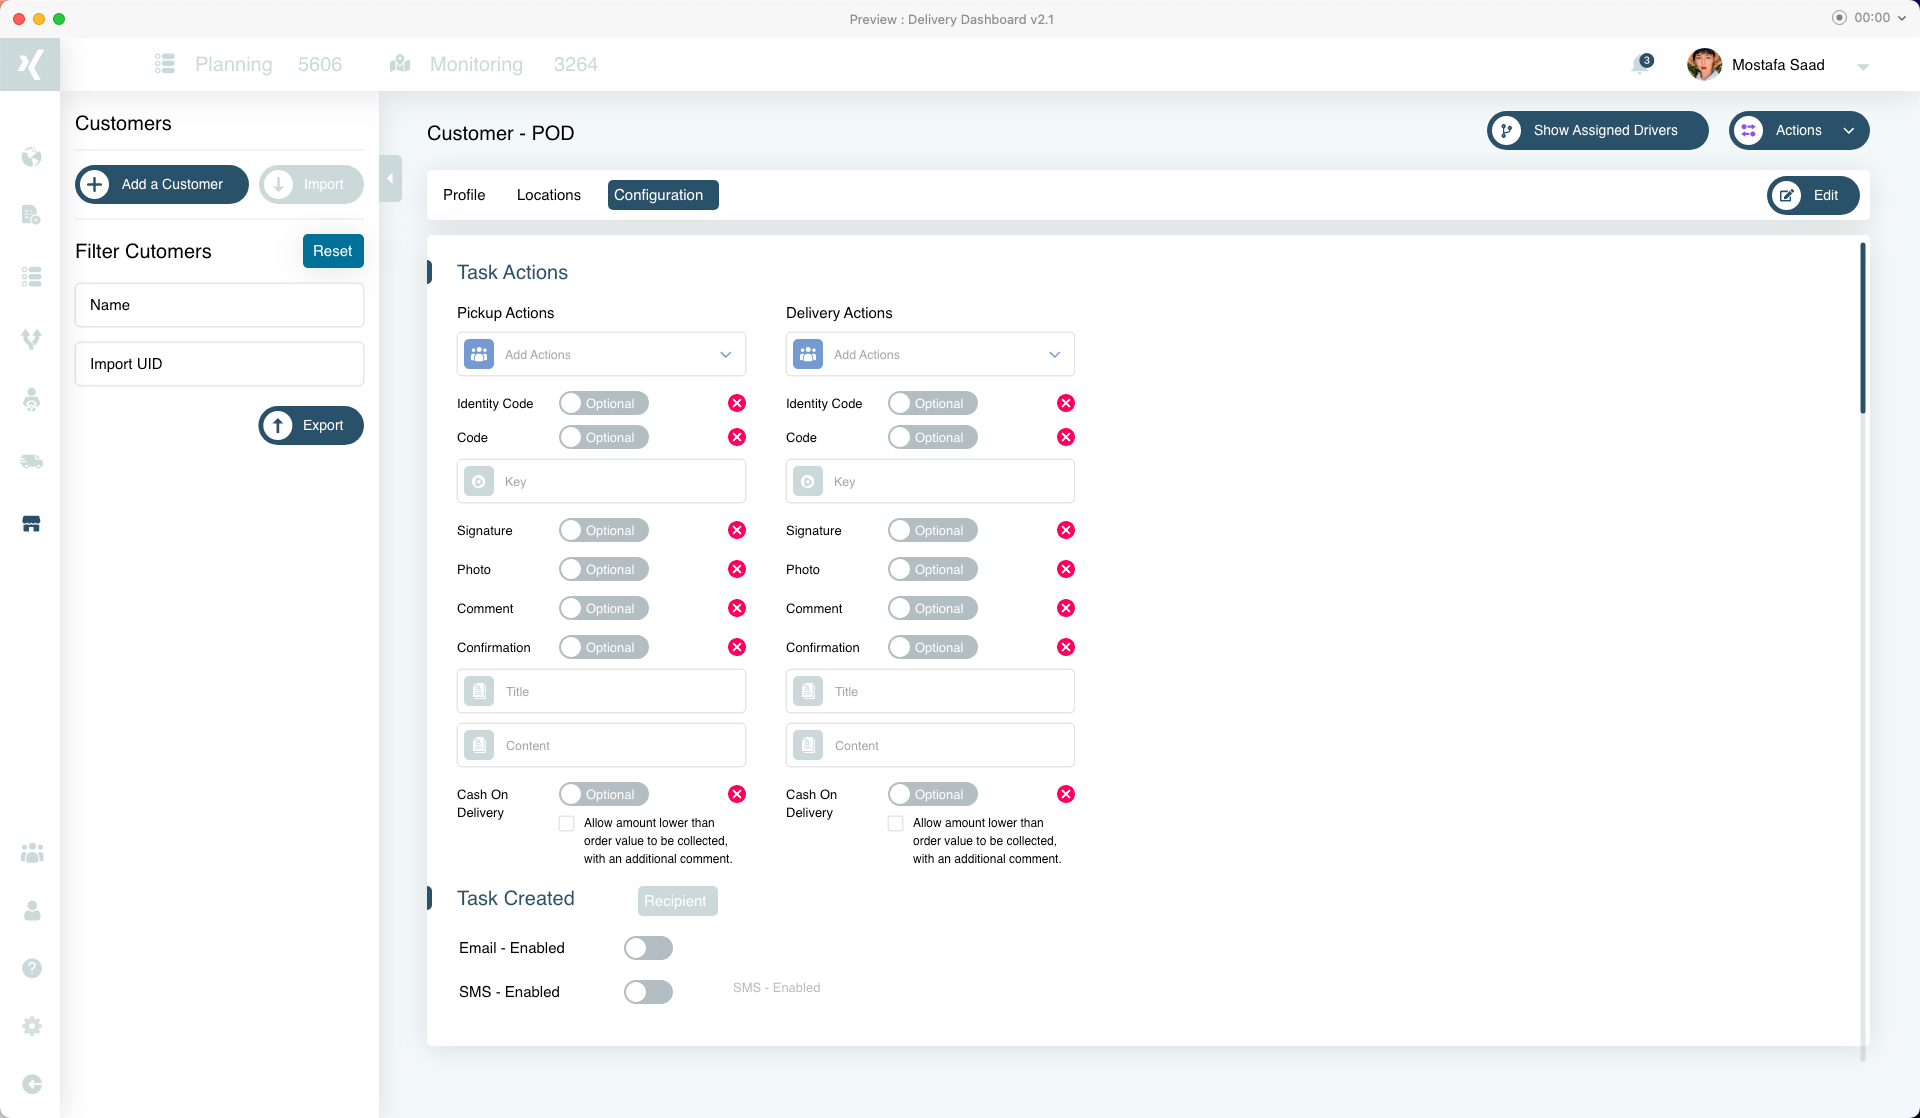Click the Show Assigned Drivers button
The width and height of the screenshot is (1920, 1118).
pos(1597,131)
